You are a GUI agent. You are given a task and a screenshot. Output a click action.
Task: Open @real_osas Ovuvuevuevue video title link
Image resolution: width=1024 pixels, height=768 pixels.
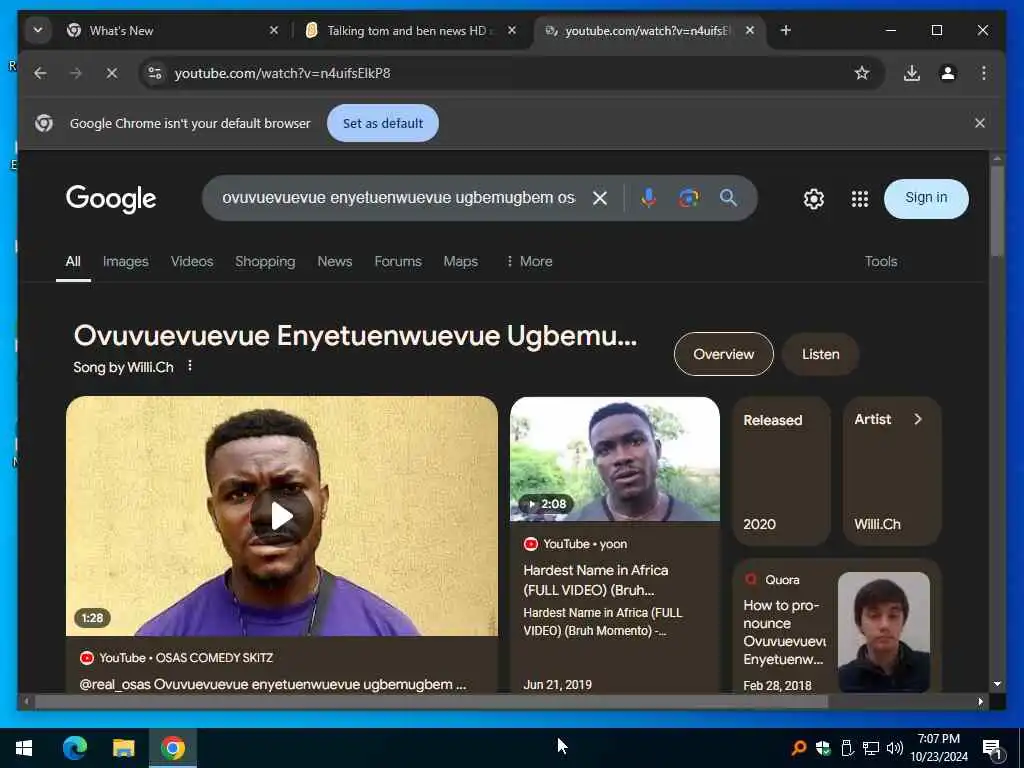point(272,684)
